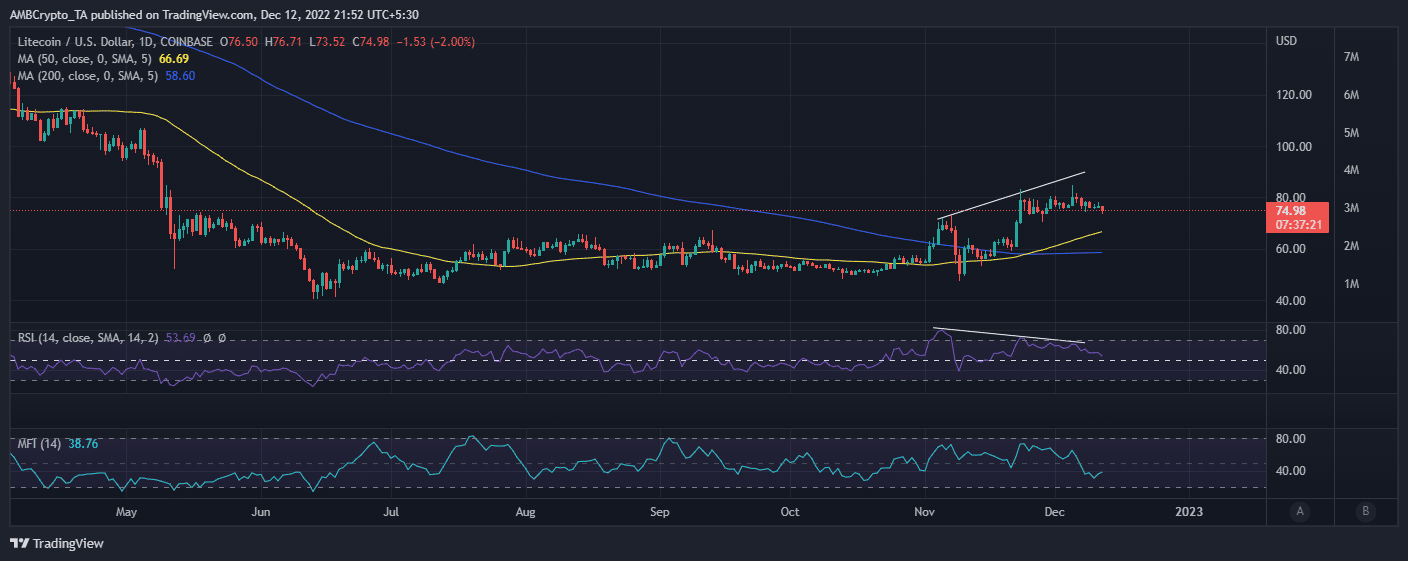This screenshot has height=561, width=1408.
Task: Click the 1M volume axis label
Action: (1351, 284)
